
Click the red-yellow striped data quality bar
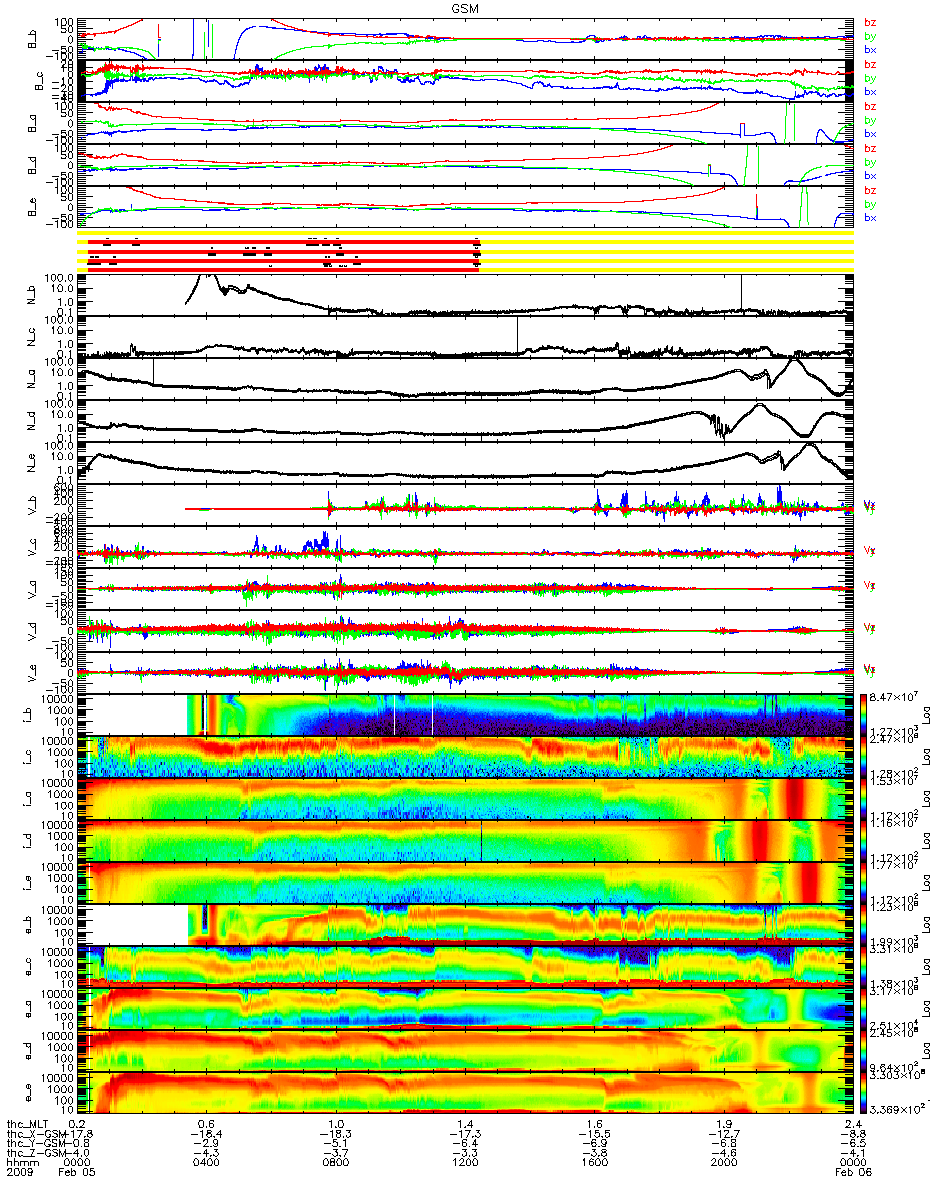click(x=466, y=253)
